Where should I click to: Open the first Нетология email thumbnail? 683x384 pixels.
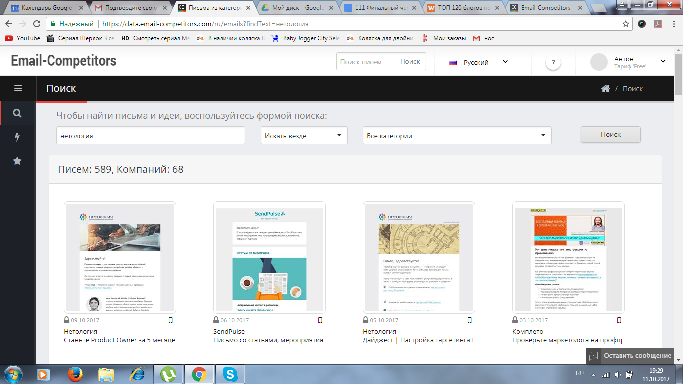120,257
